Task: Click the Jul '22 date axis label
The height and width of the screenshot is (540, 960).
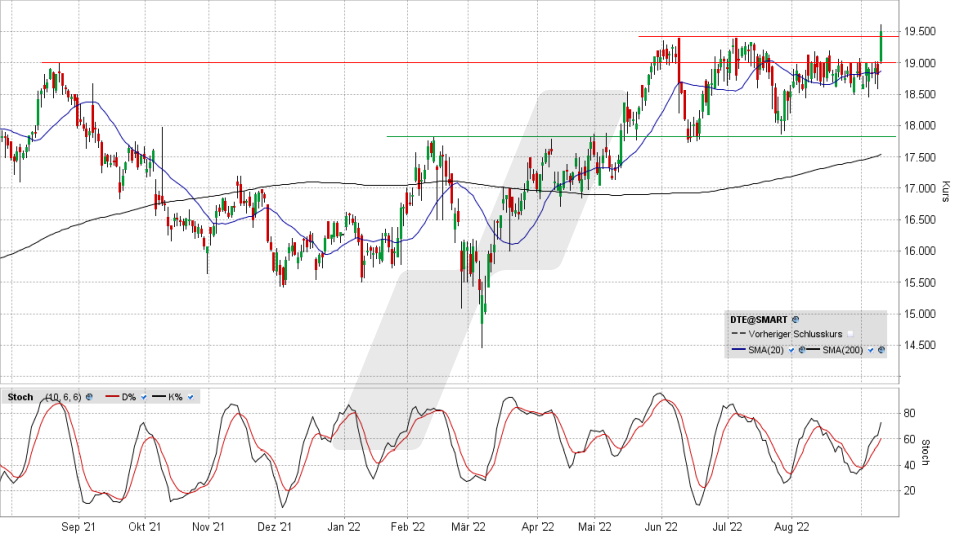Action: tap(727, 527)
